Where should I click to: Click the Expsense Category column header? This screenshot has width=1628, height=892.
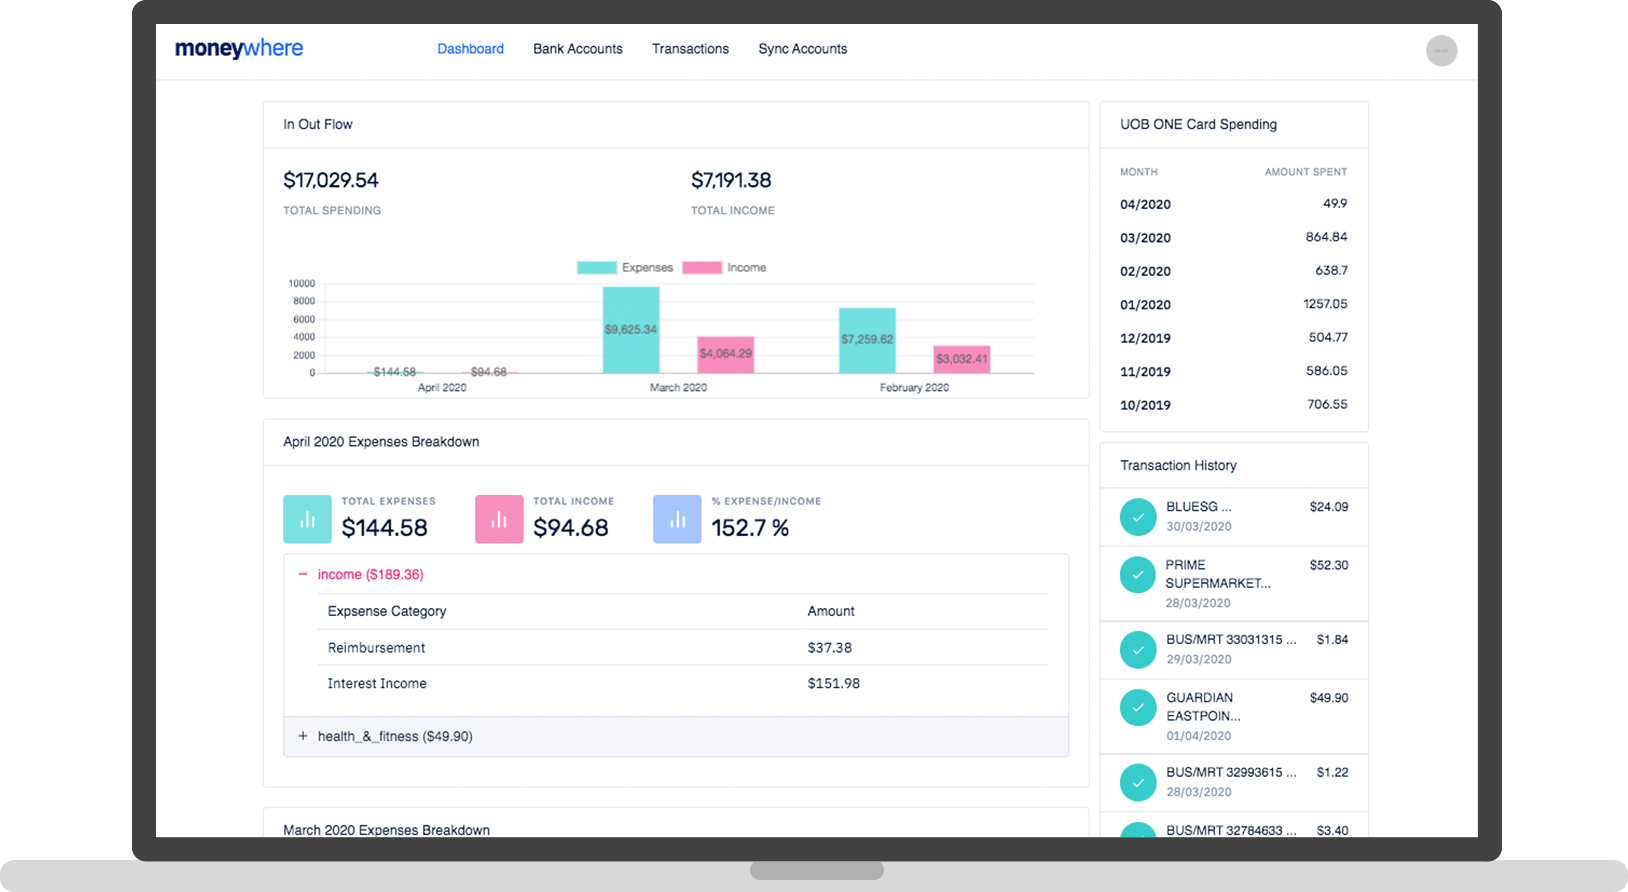click(387, 611)
